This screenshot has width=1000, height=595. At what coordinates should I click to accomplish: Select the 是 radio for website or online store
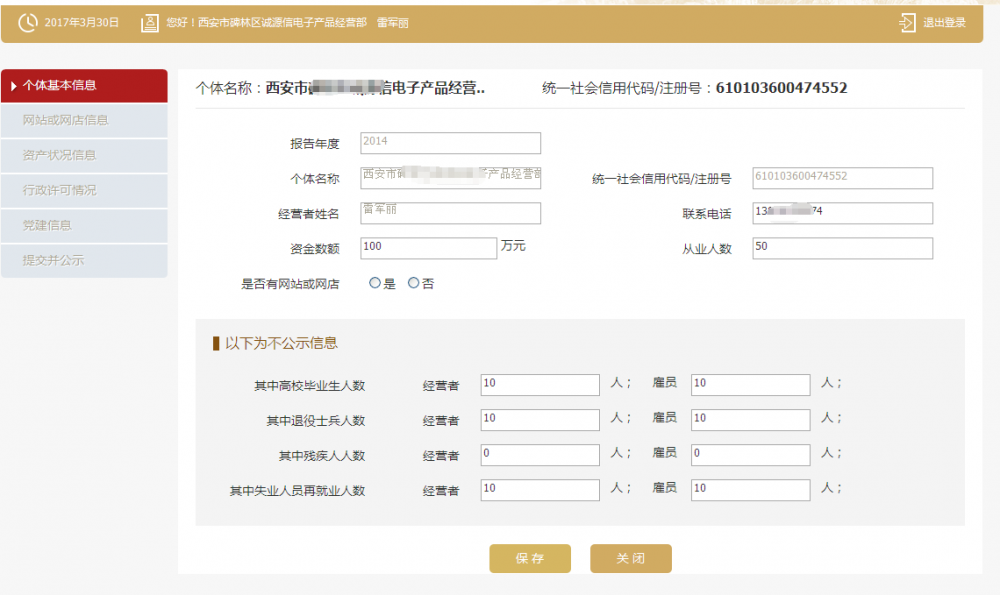click(375, 283)
